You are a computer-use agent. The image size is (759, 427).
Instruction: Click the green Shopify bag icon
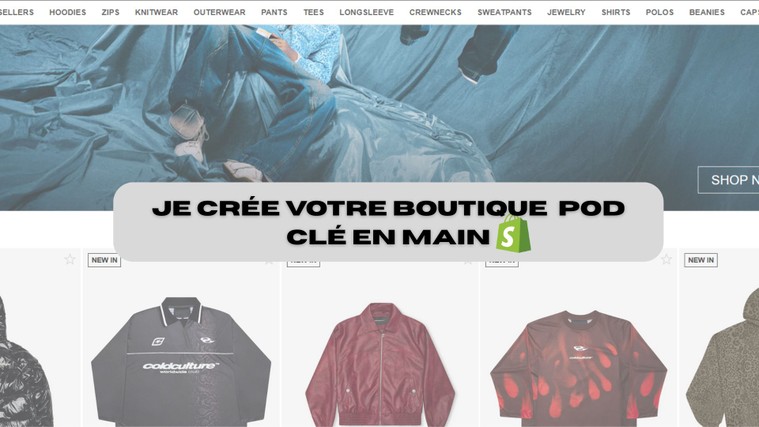[513, 234]
